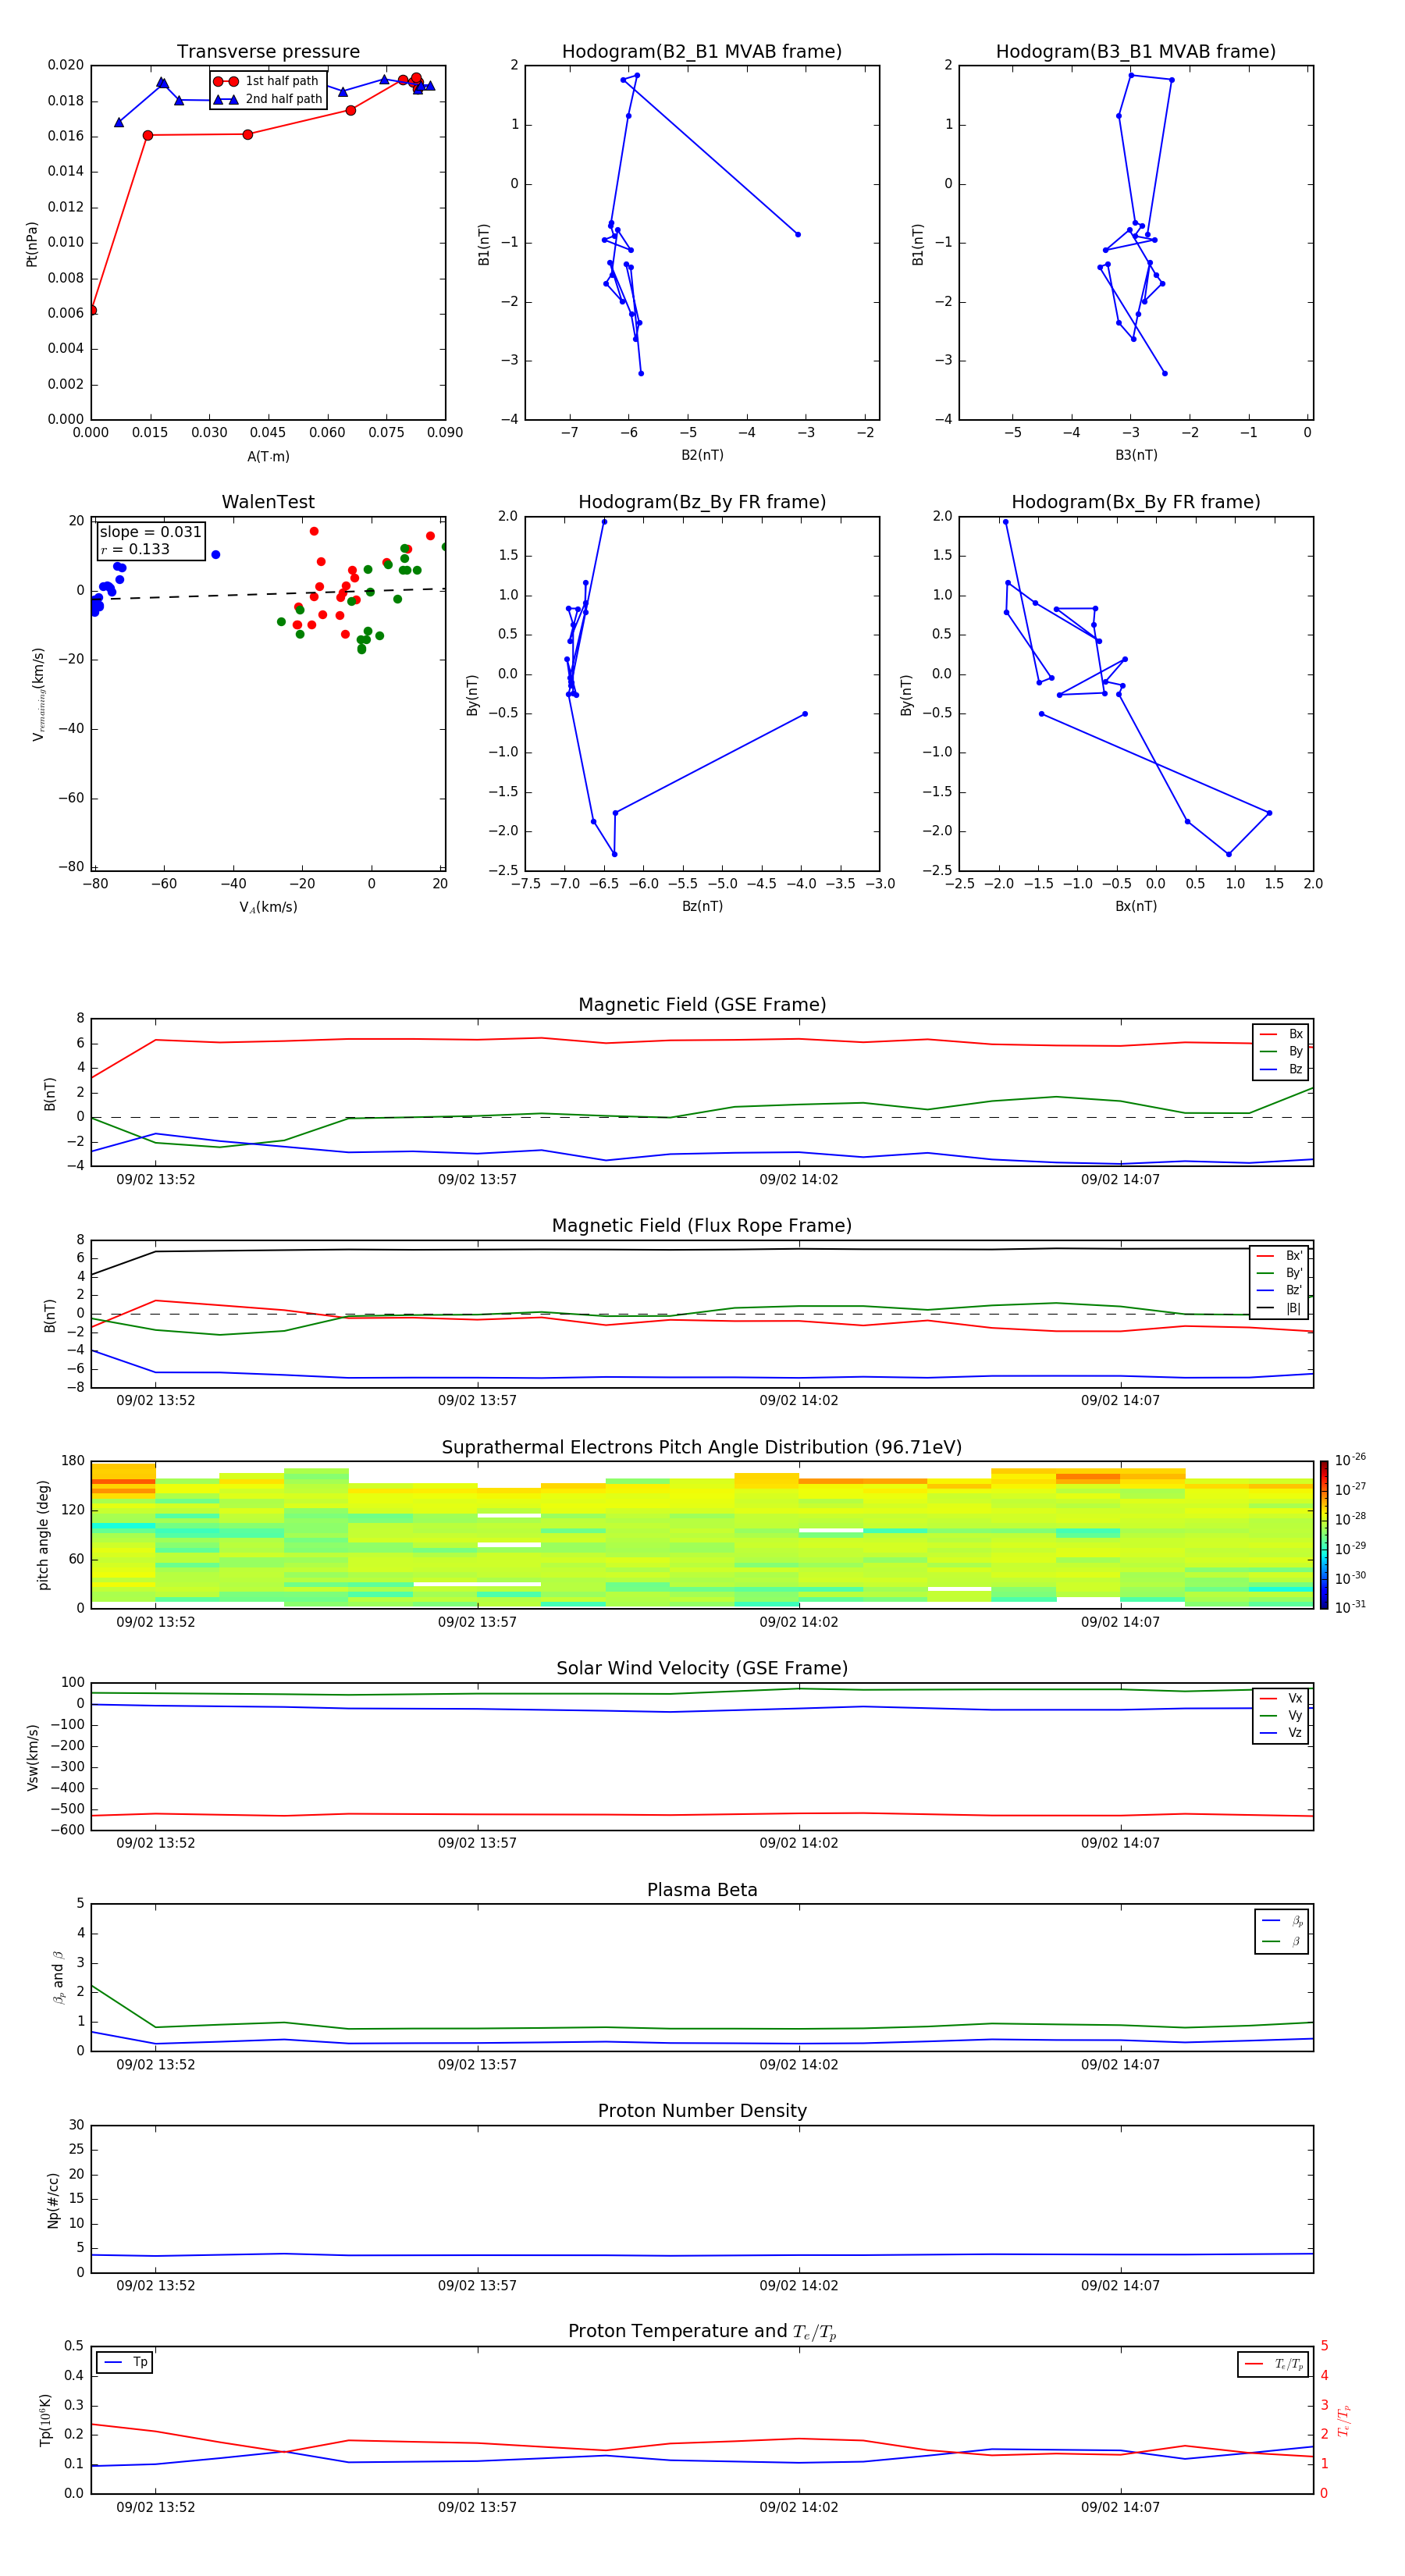The width and height of the screenshot is (1405, 2576).
Task: Click the 'Vz' legend entry
Action: tap(1281, 1732)
